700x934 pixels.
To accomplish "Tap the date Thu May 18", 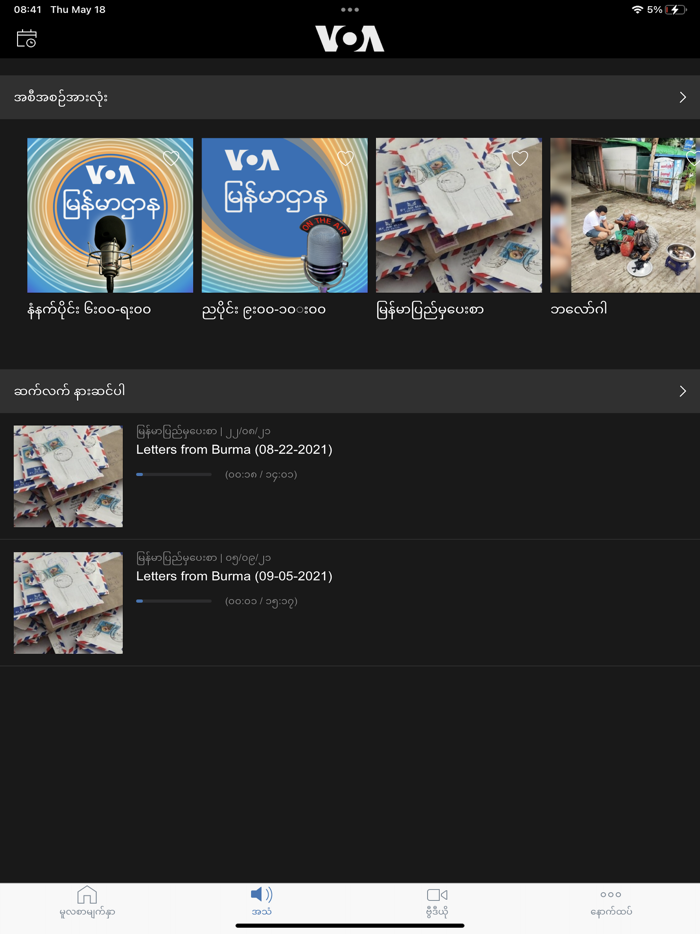I will pos(78,10).
